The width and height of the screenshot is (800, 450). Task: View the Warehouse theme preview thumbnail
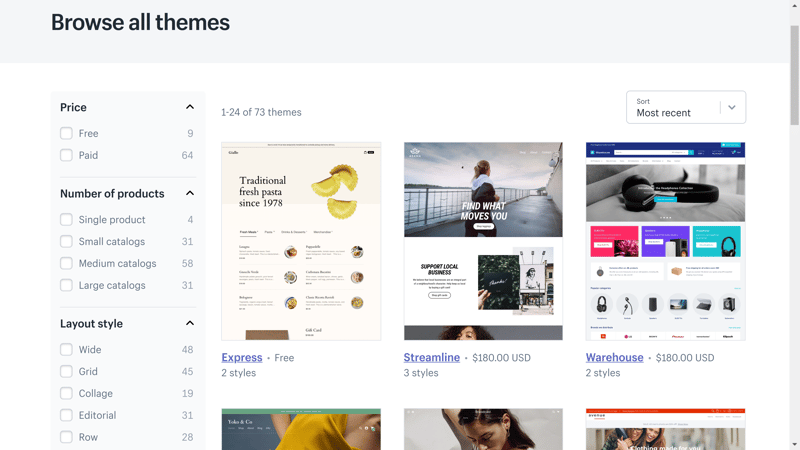click(665, 241)
